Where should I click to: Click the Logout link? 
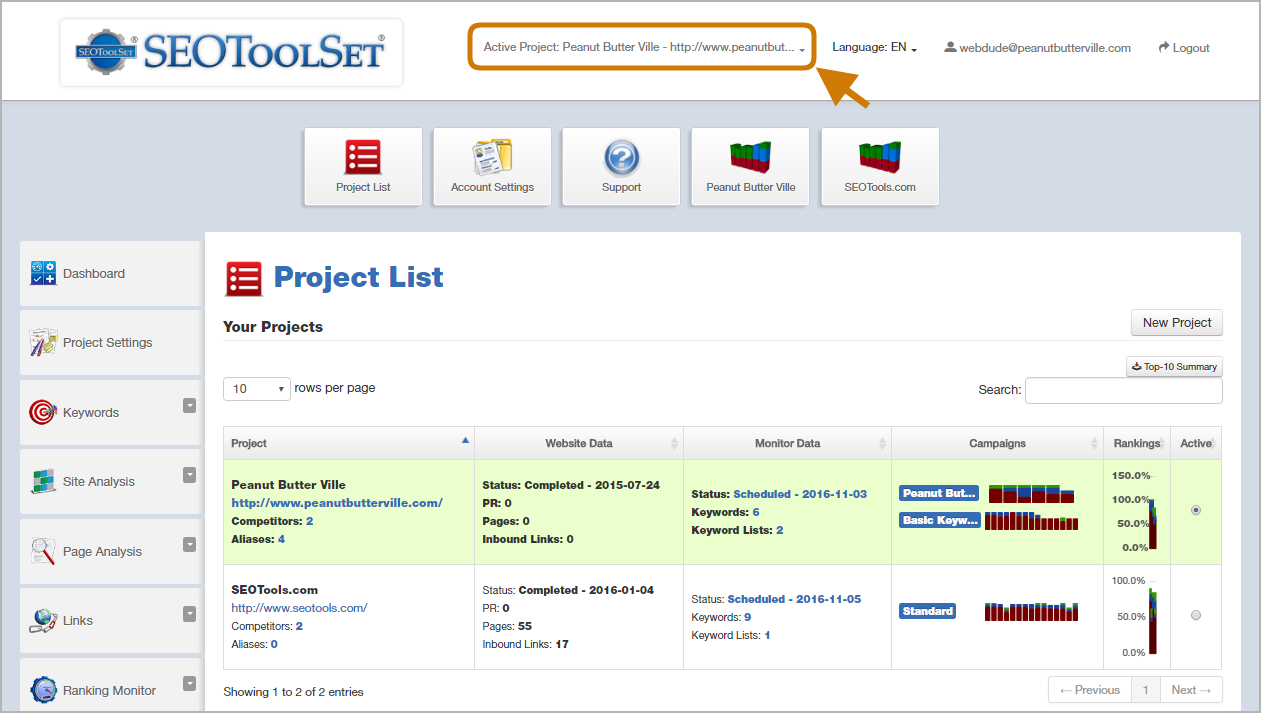tap(1184, 47)
